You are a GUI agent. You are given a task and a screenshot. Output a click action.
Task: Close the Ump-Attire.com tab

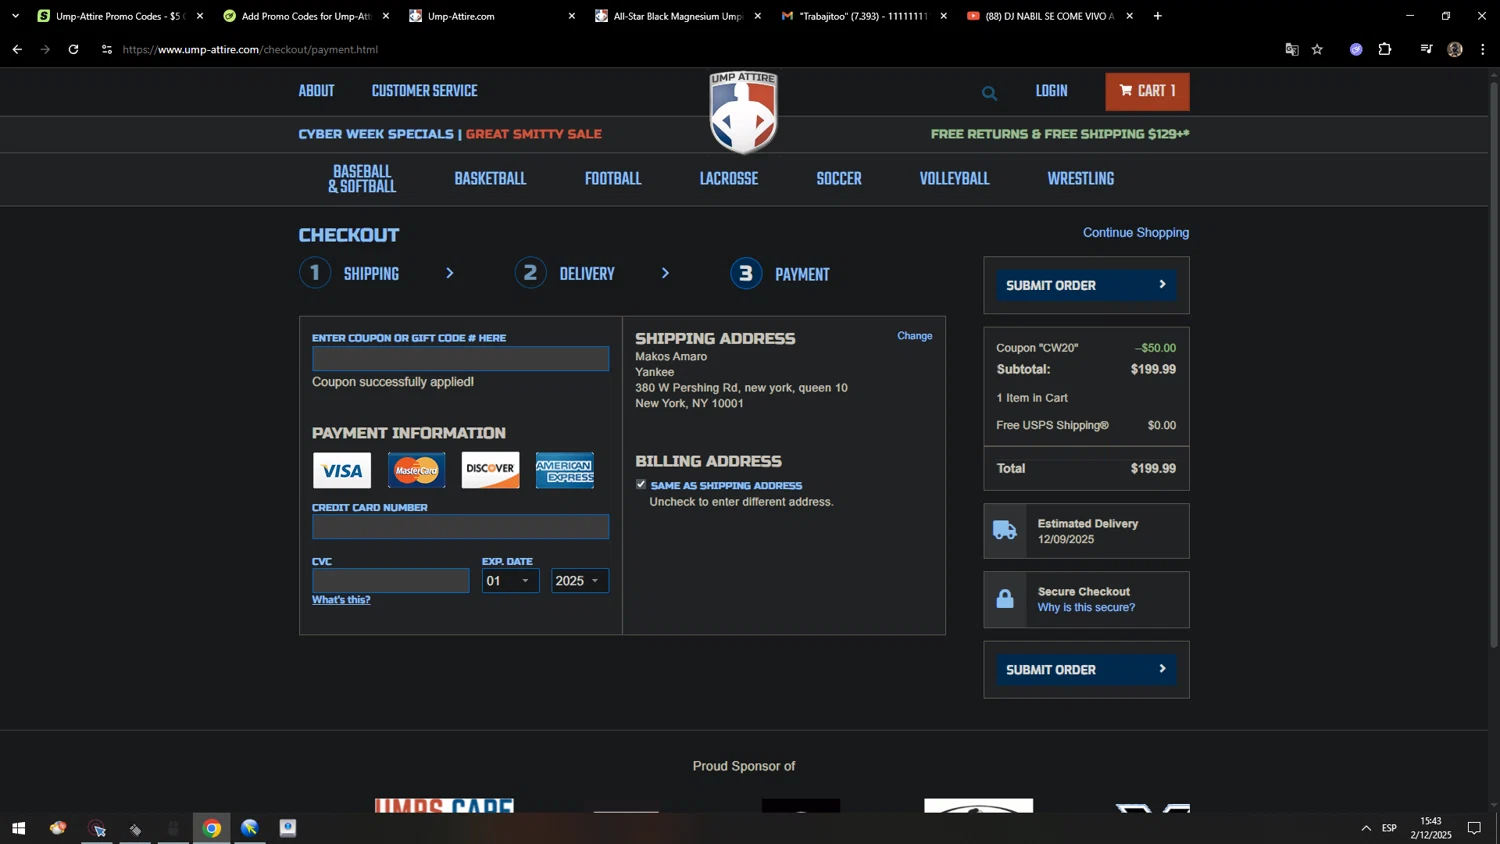click(x=571, y=16)
